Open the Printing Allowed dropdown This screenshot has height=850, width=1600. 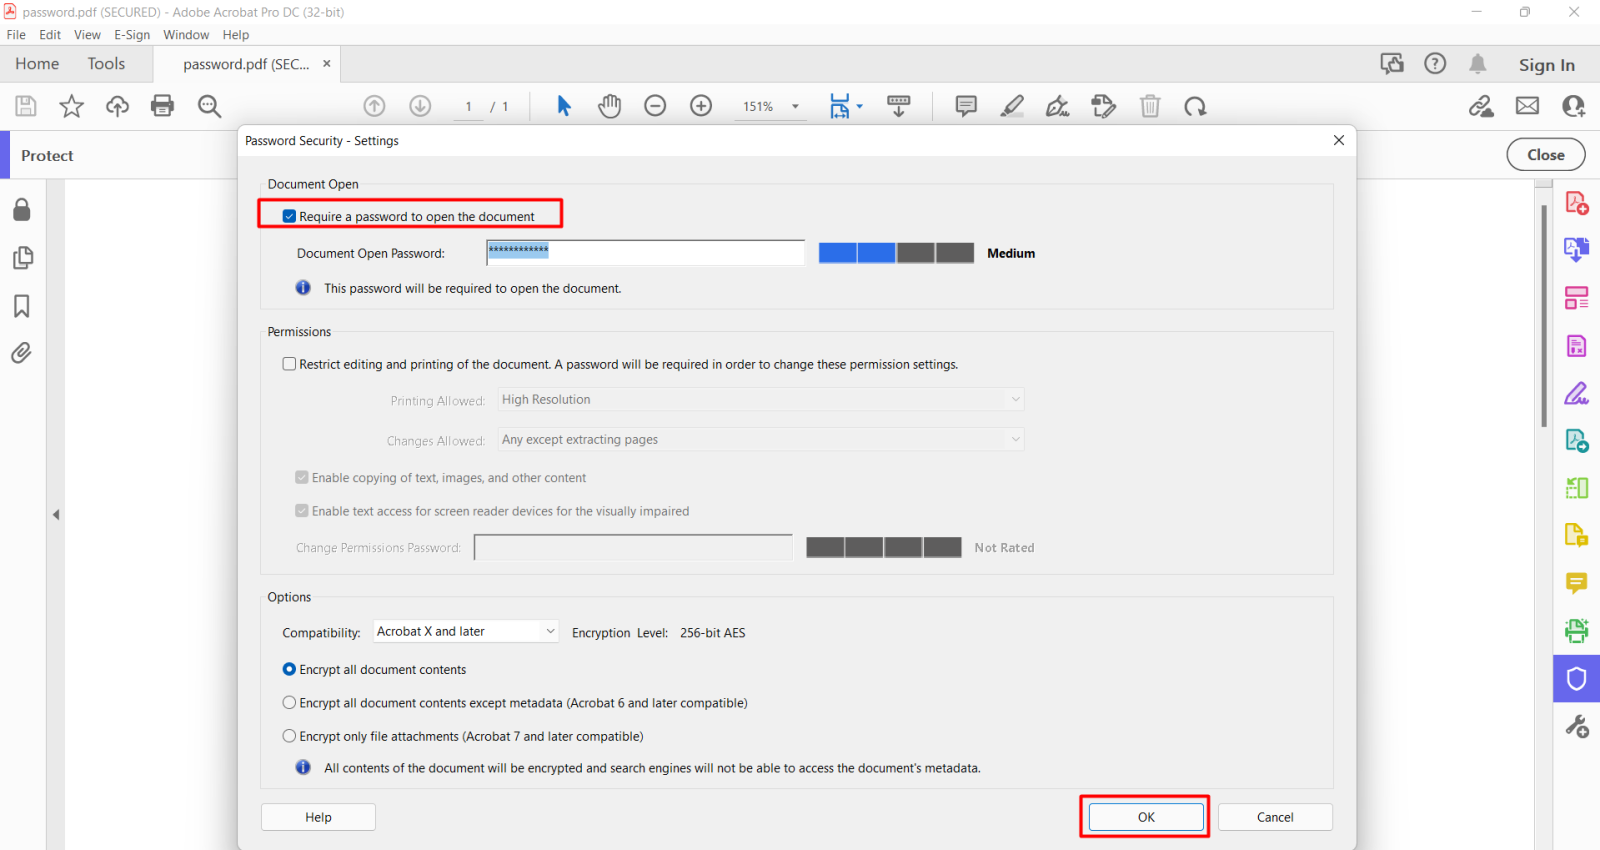[761, 400]
